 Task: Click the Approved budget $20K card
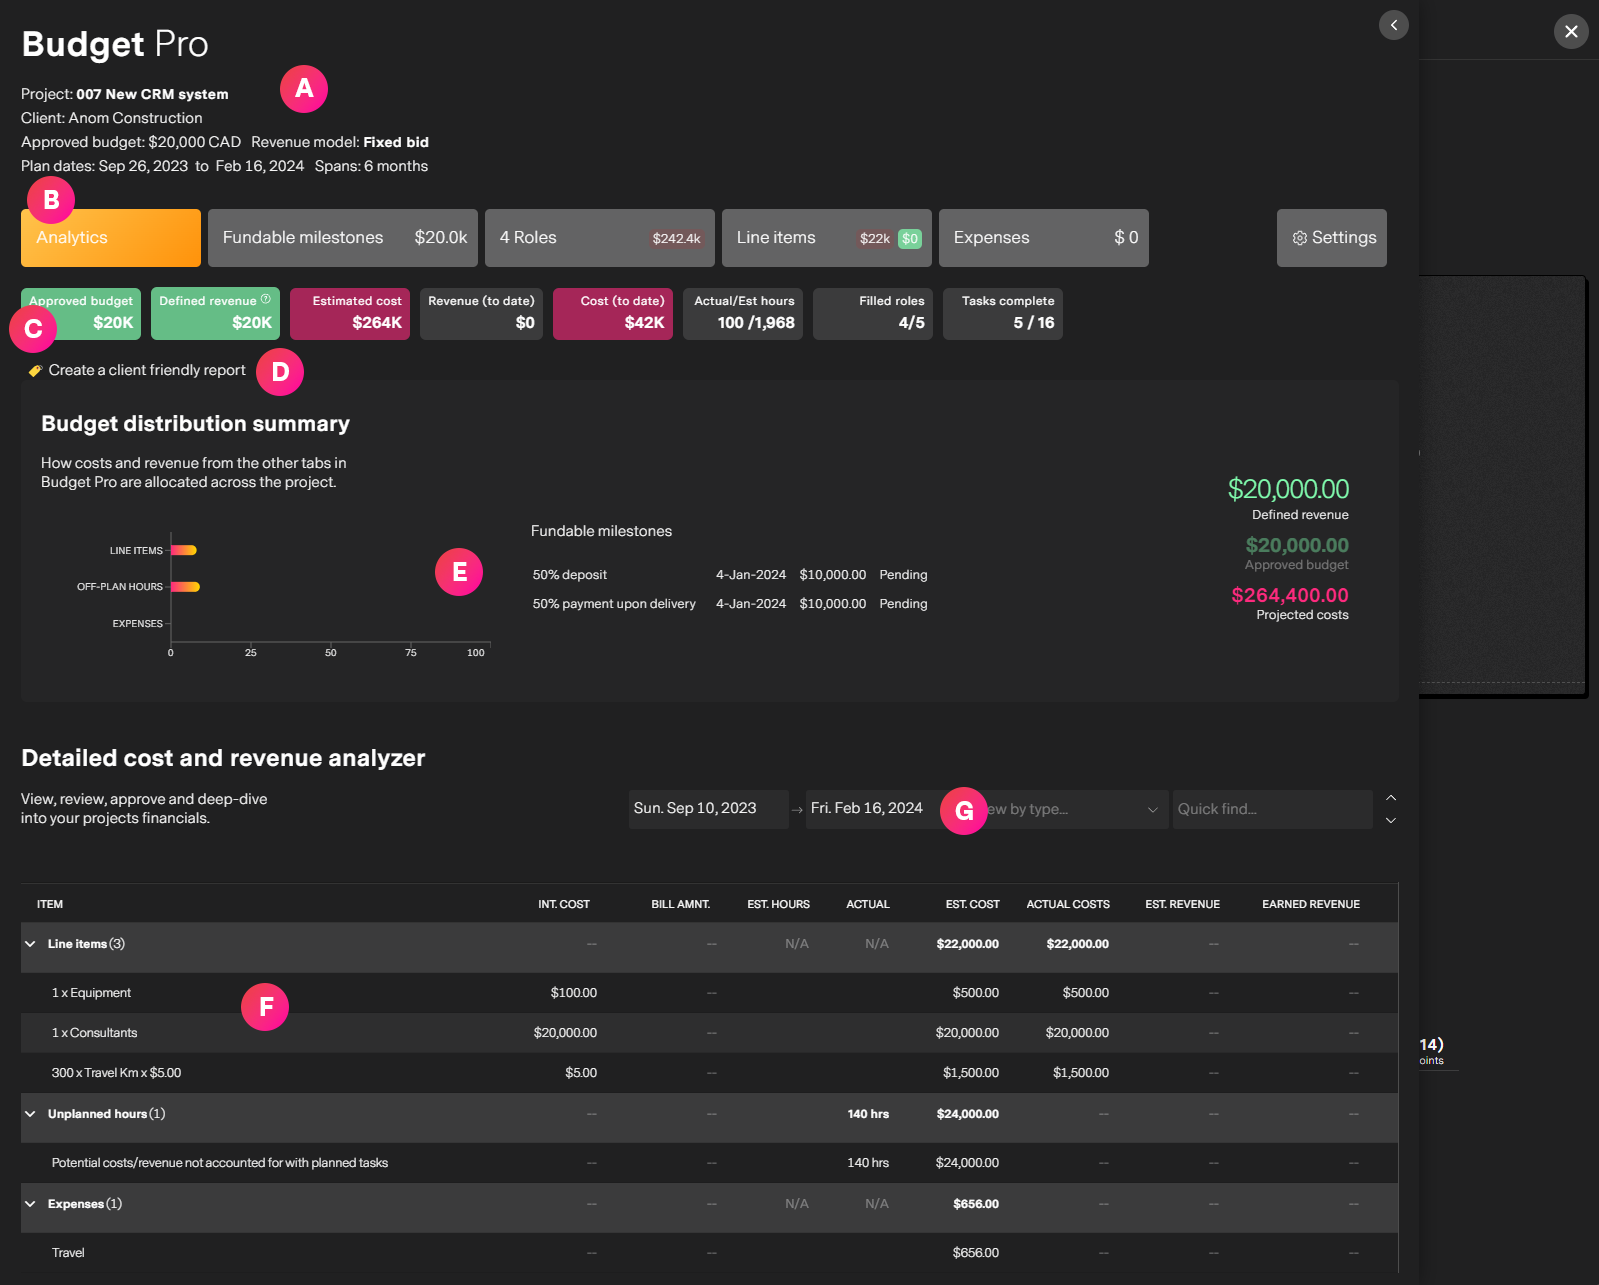81,314
